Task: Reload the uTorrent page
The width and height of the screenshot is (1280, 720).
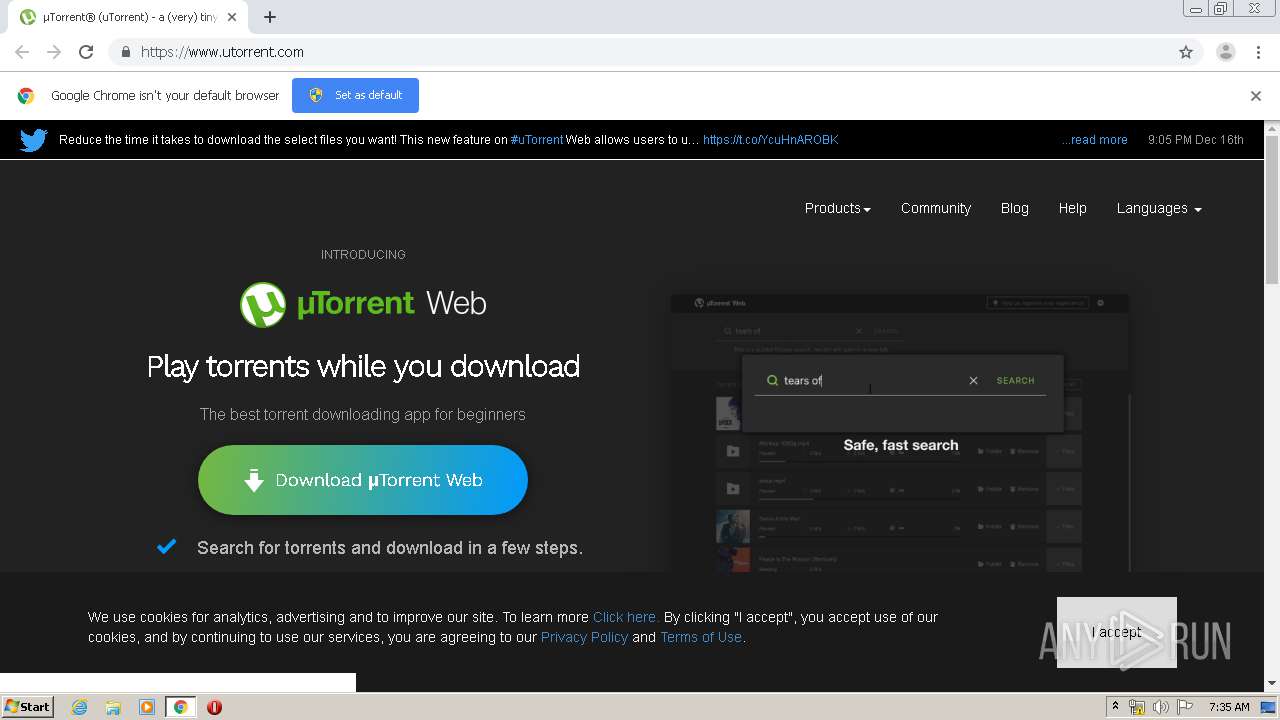Action: (86, 52)
